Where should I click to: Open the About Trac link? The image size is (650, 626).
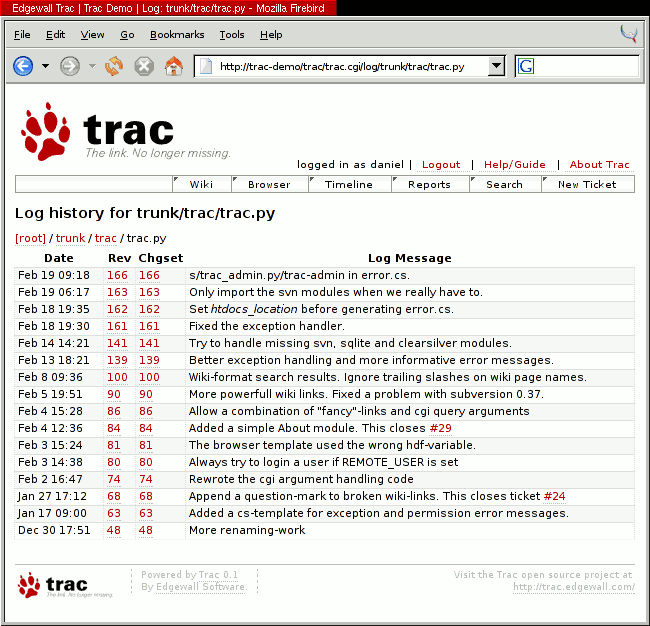point(599,165)
